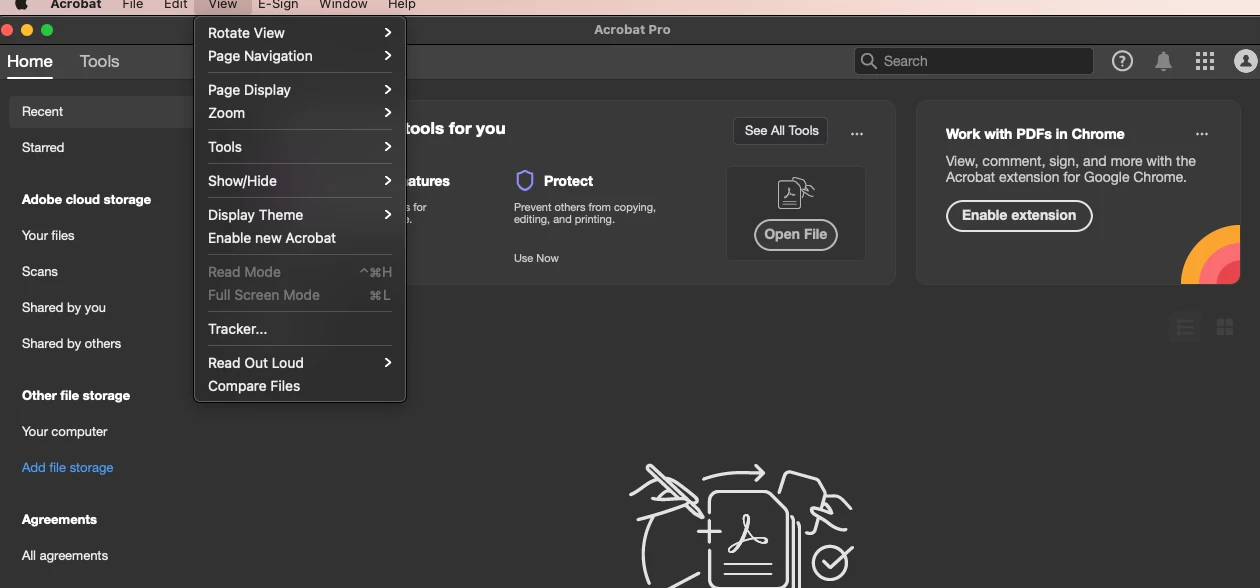Click the search magnifier icon

[x=868, y=61]
